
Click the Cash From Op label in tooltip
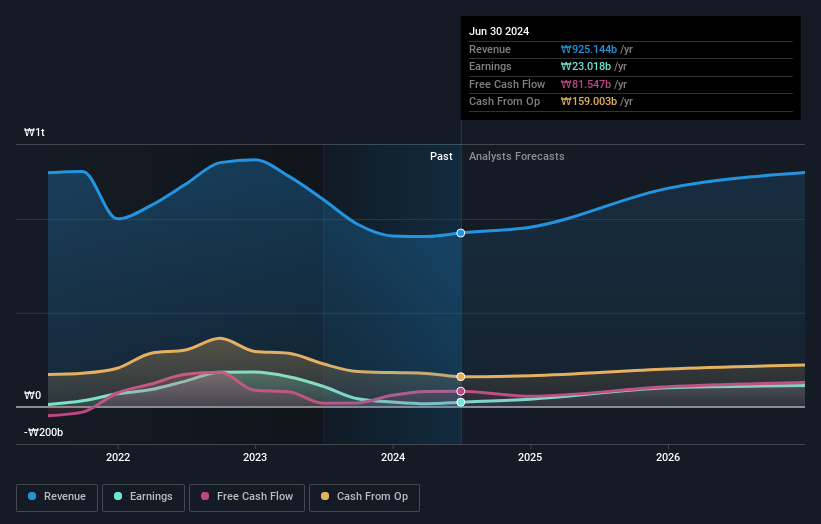pos(504,102)
